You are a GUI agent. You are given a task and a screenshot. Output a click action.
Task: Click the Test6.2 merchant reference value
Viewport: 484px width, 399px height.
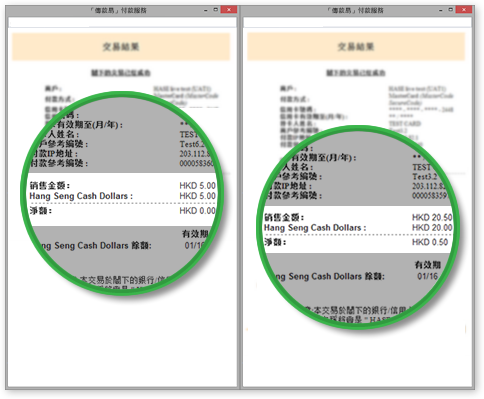[192, 144]
